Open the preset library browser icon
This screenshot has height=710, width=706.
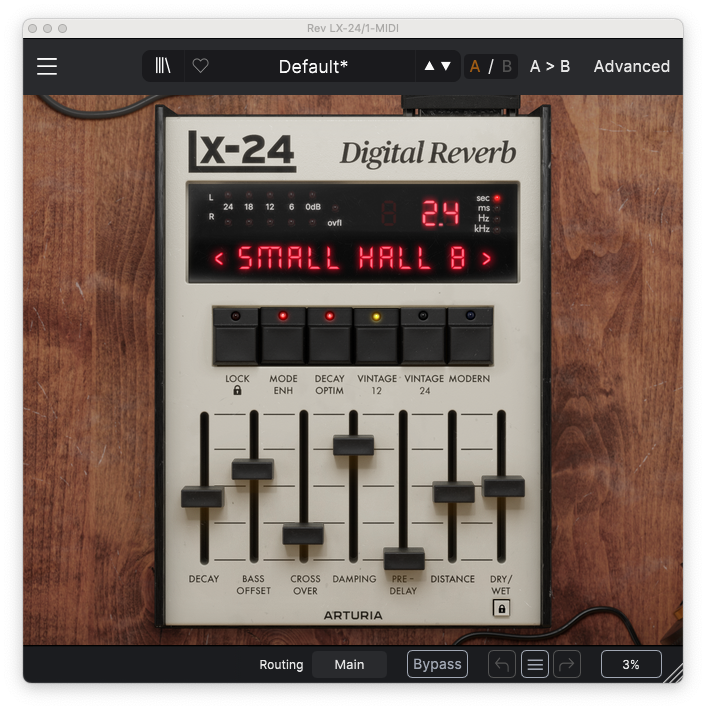pyautogui.click(x=163, y=67)
